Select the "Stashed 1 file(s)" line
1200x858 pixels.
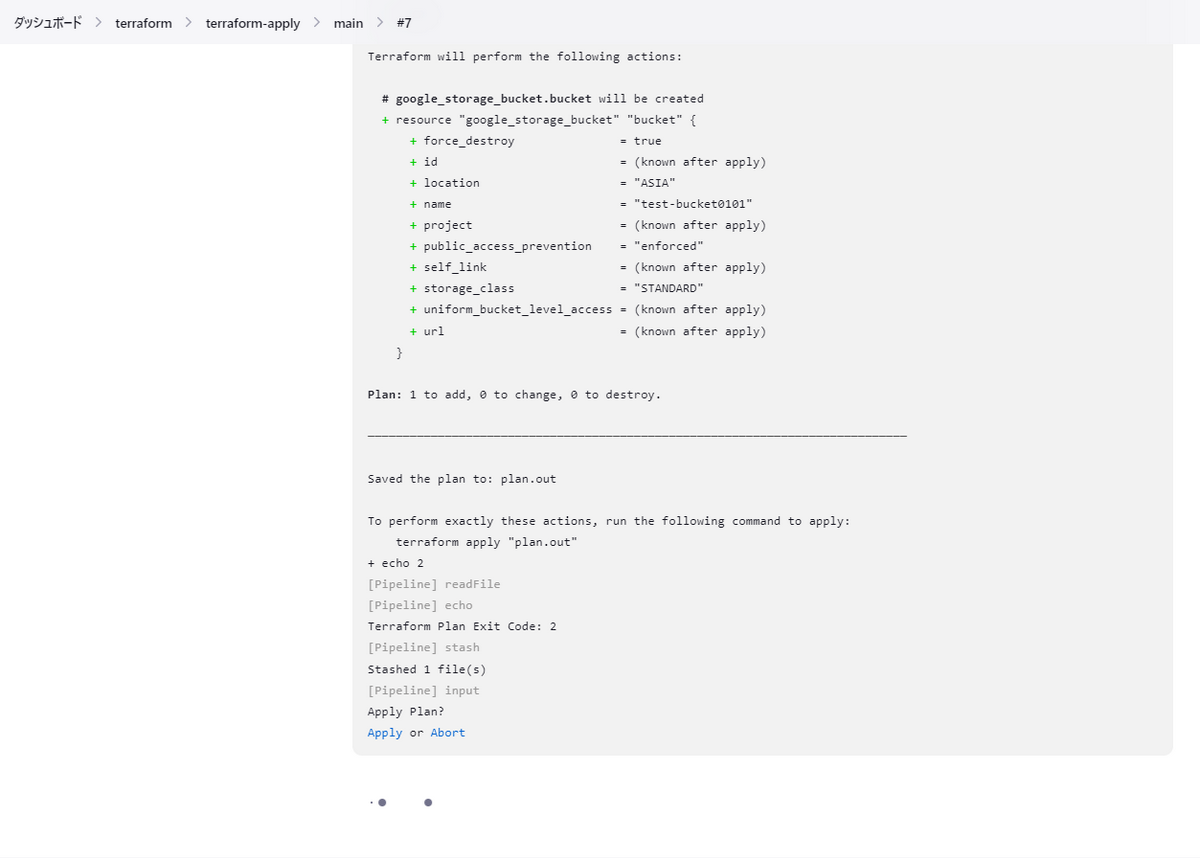427,669
